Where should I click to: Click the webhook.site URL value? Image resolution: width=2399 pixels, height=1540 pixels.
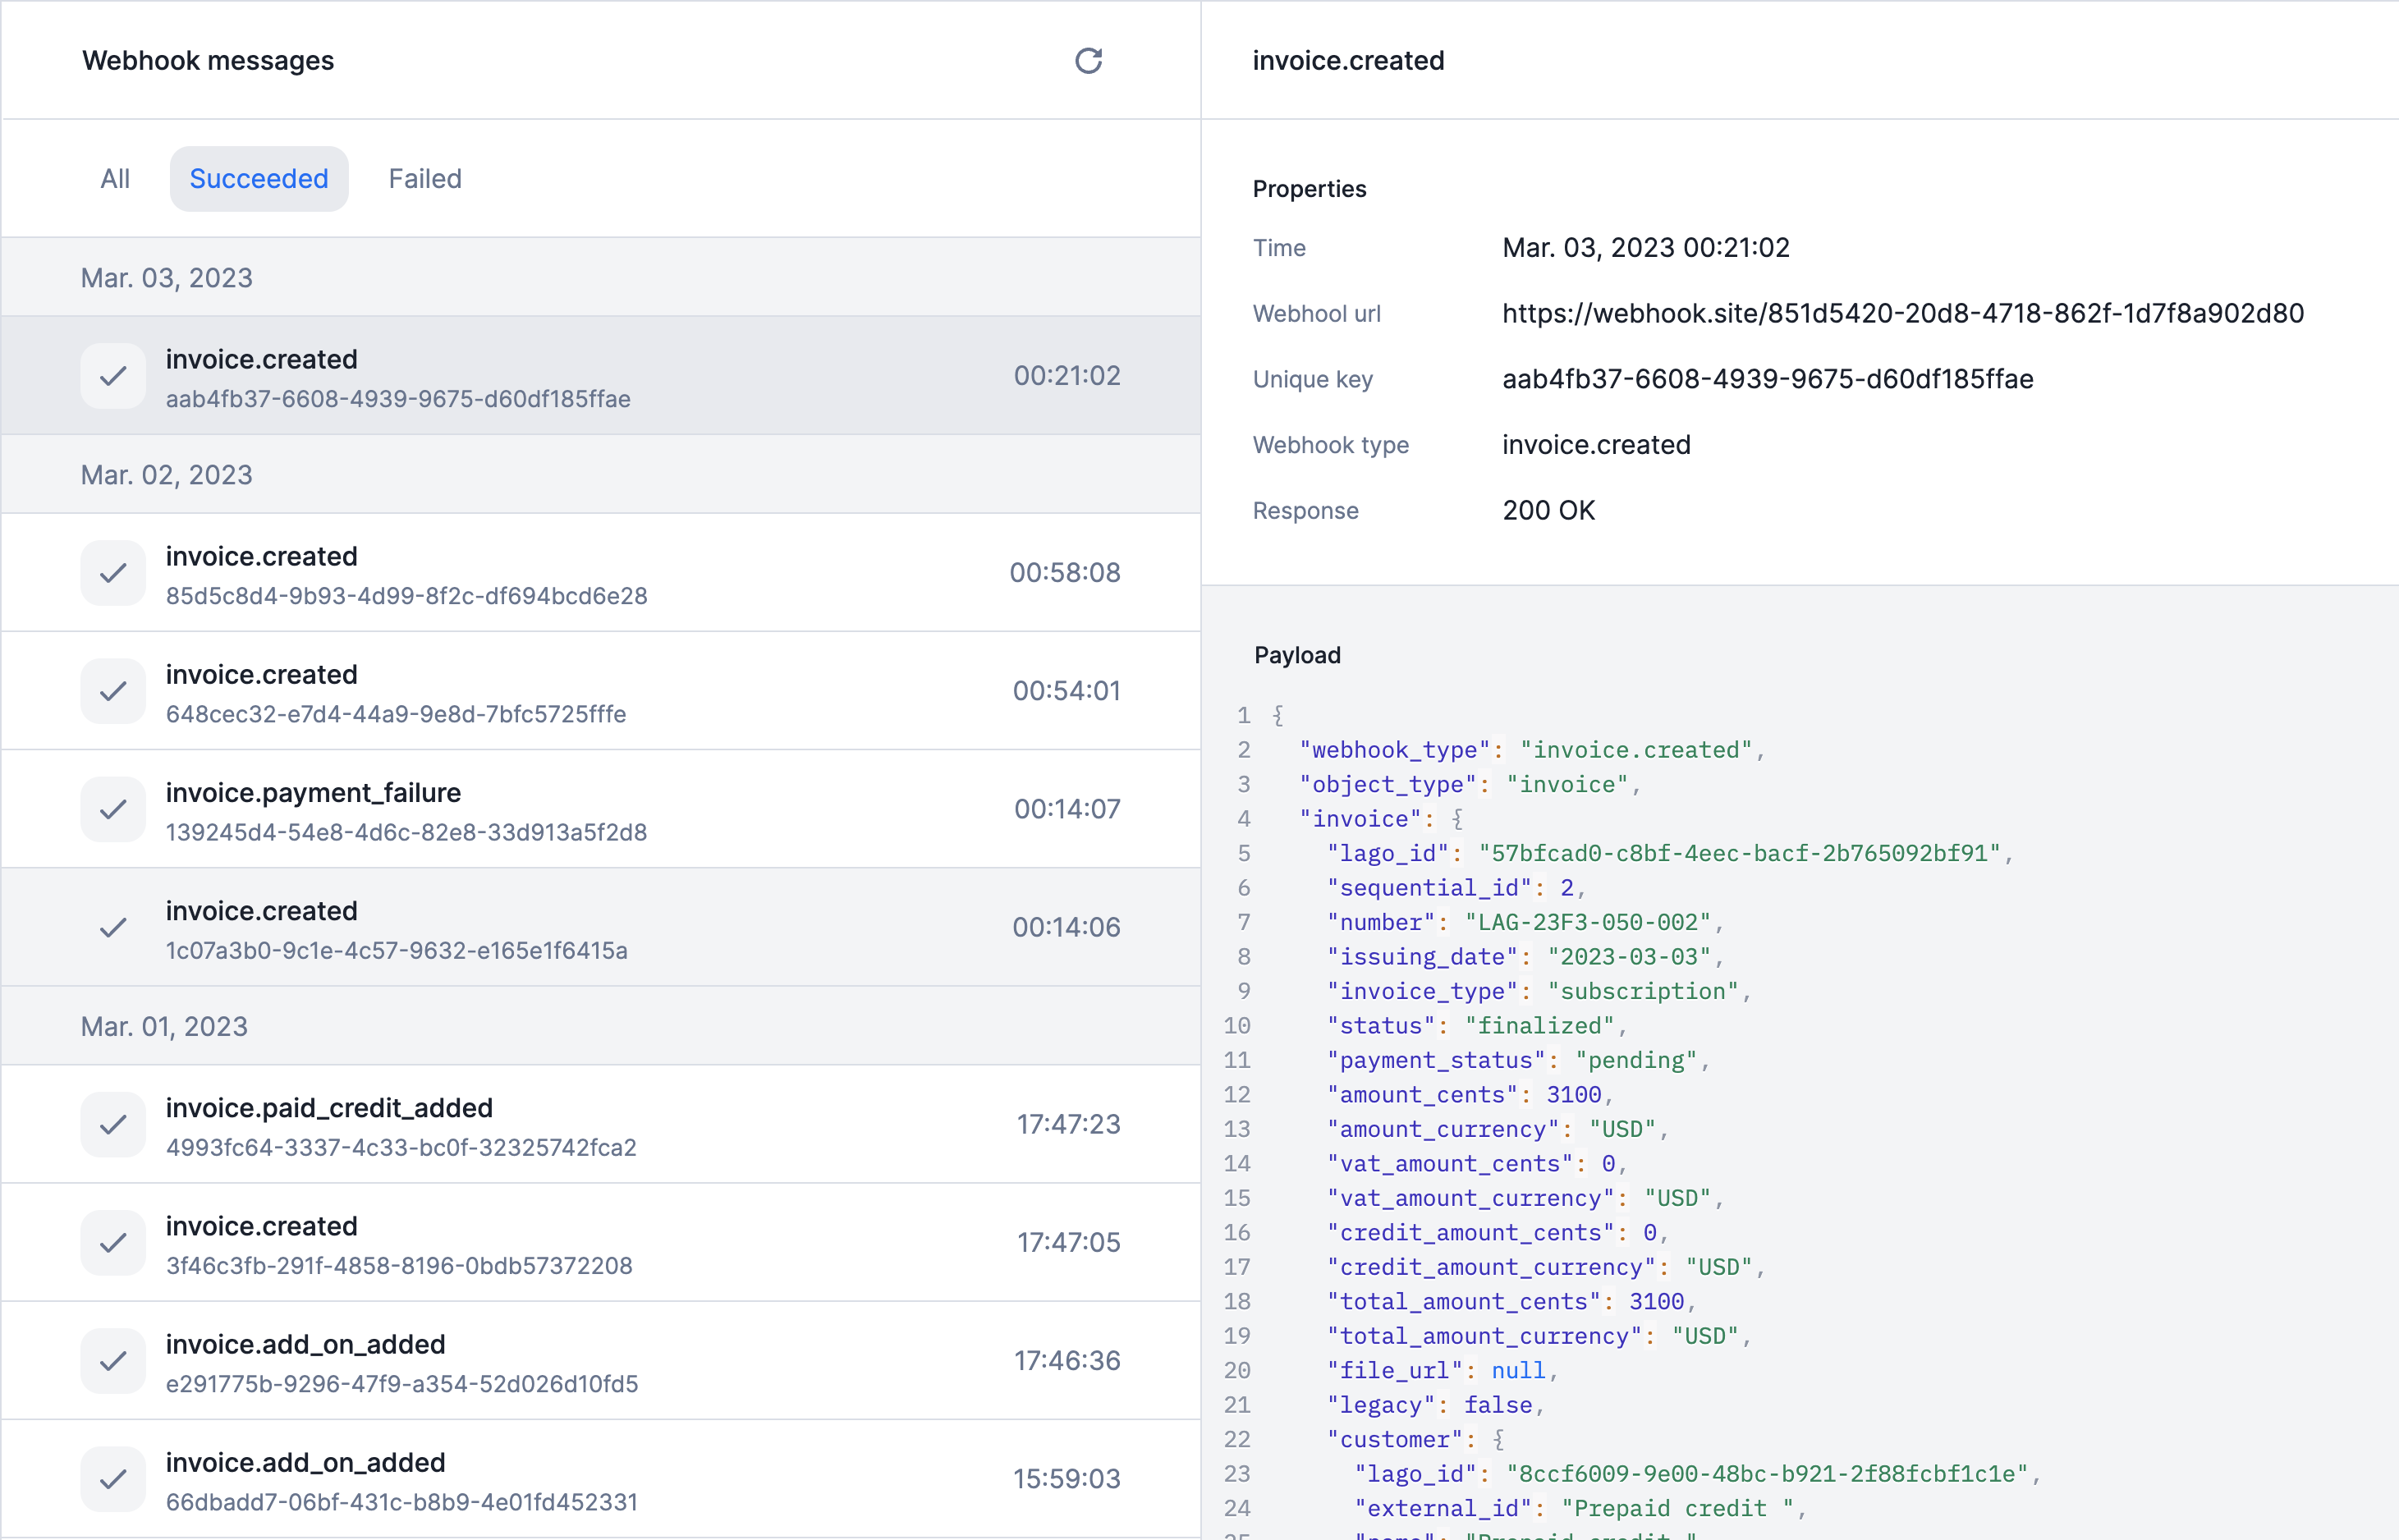pyautogui.click(x=1902, y=314)
